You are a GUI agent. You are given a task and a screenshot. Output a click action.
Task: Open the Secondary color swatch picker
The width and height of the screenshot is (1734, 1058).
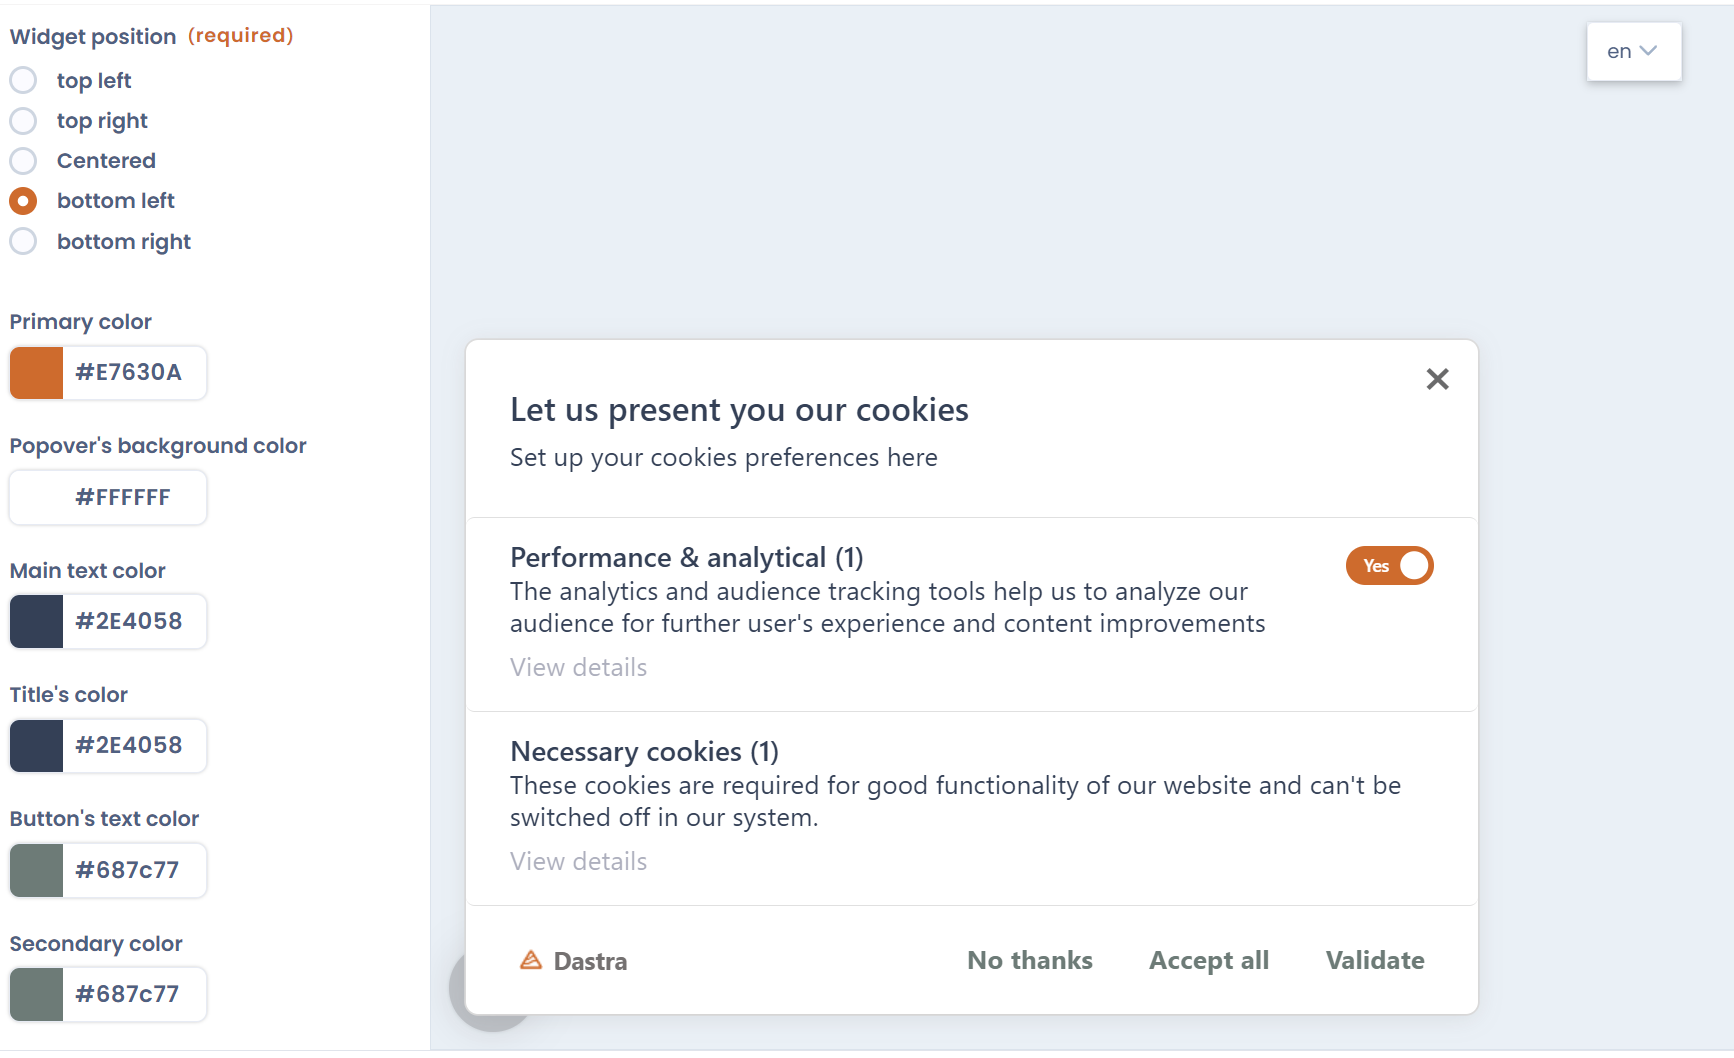click(35, 994)
